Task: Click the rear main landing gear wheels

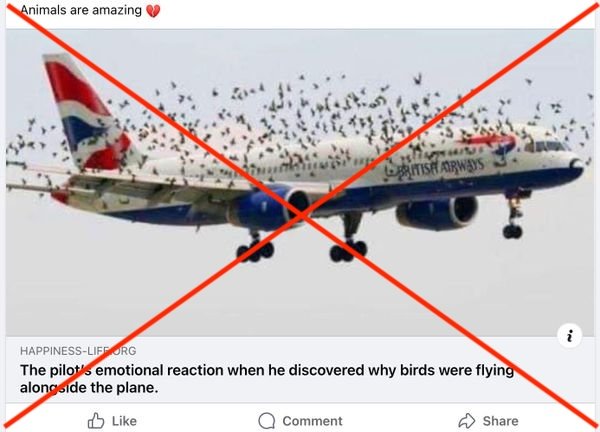Action: pyautogui.click(x=255, y=251)
